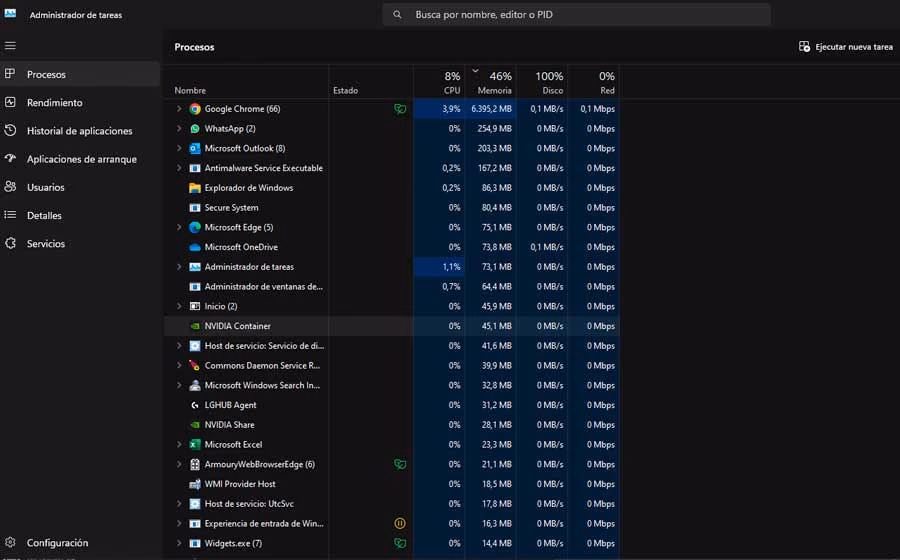
Task: Expand the Inicio (2) process group
Action: point(179,307)
